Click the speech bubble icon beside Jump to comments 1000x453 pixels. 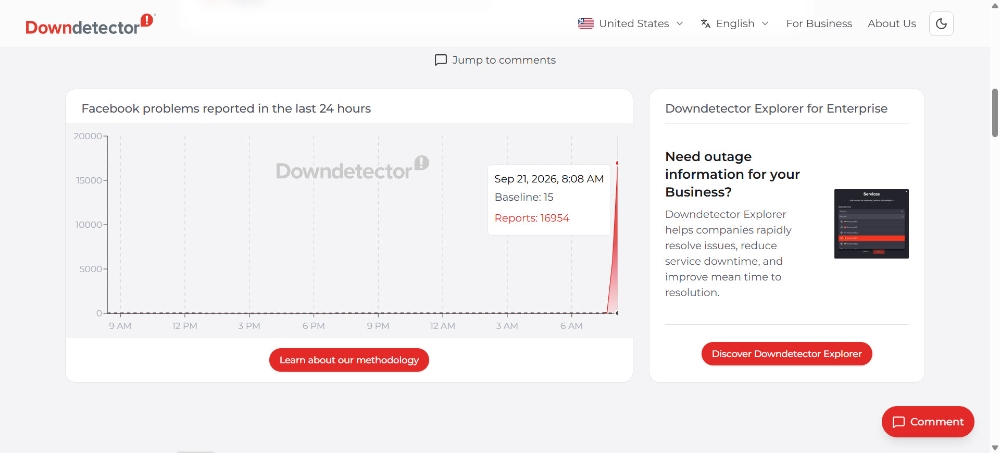pos(441,60)
